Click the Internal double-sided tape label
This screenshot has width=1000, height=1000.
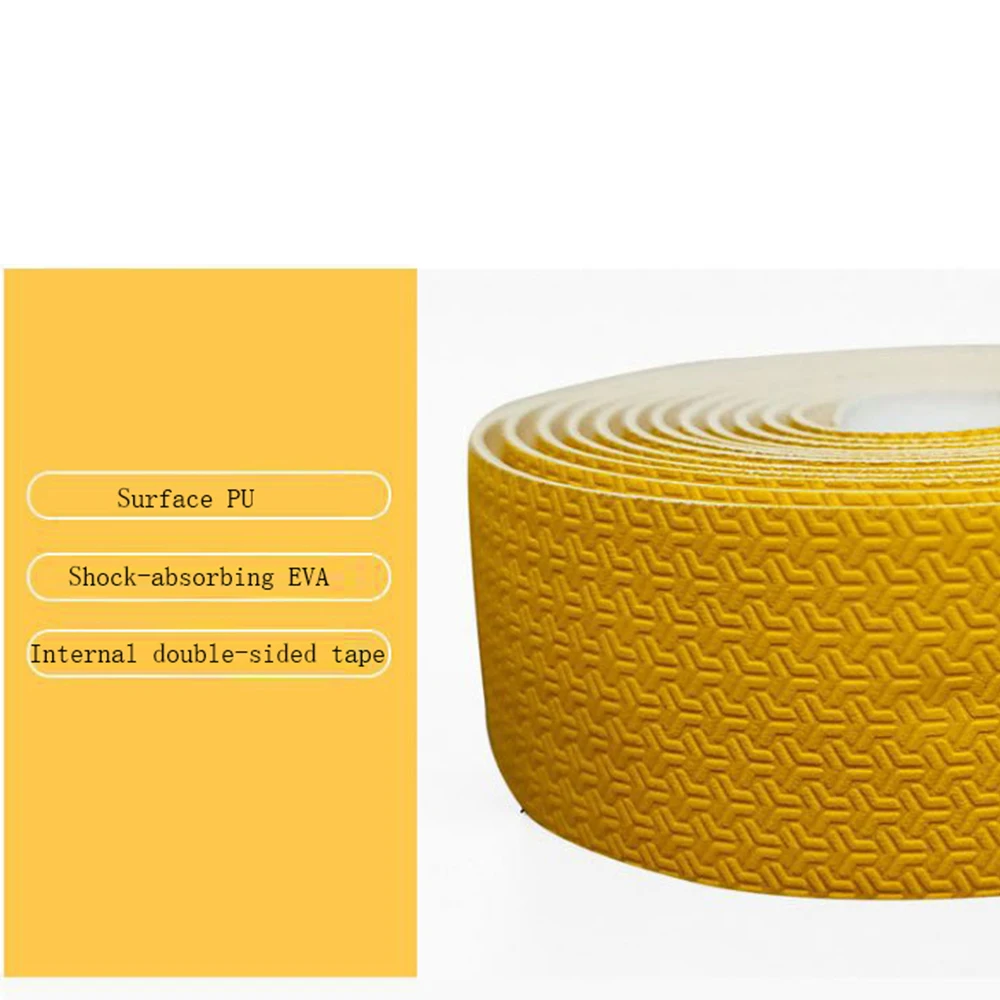coord(209,654)
